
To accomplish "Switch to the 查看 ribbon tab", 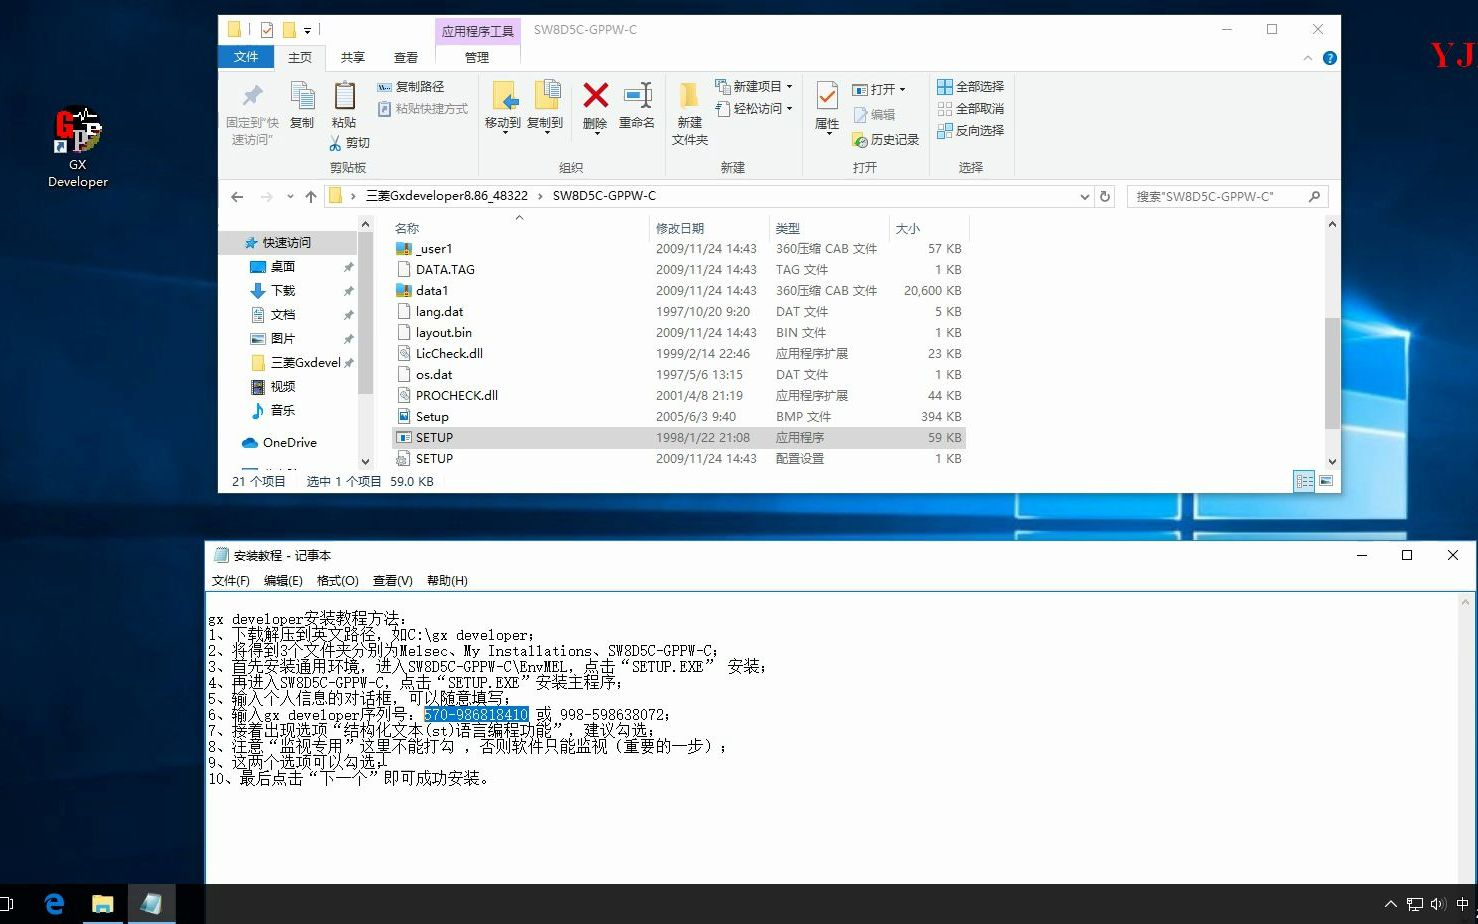I will (406, 57).
